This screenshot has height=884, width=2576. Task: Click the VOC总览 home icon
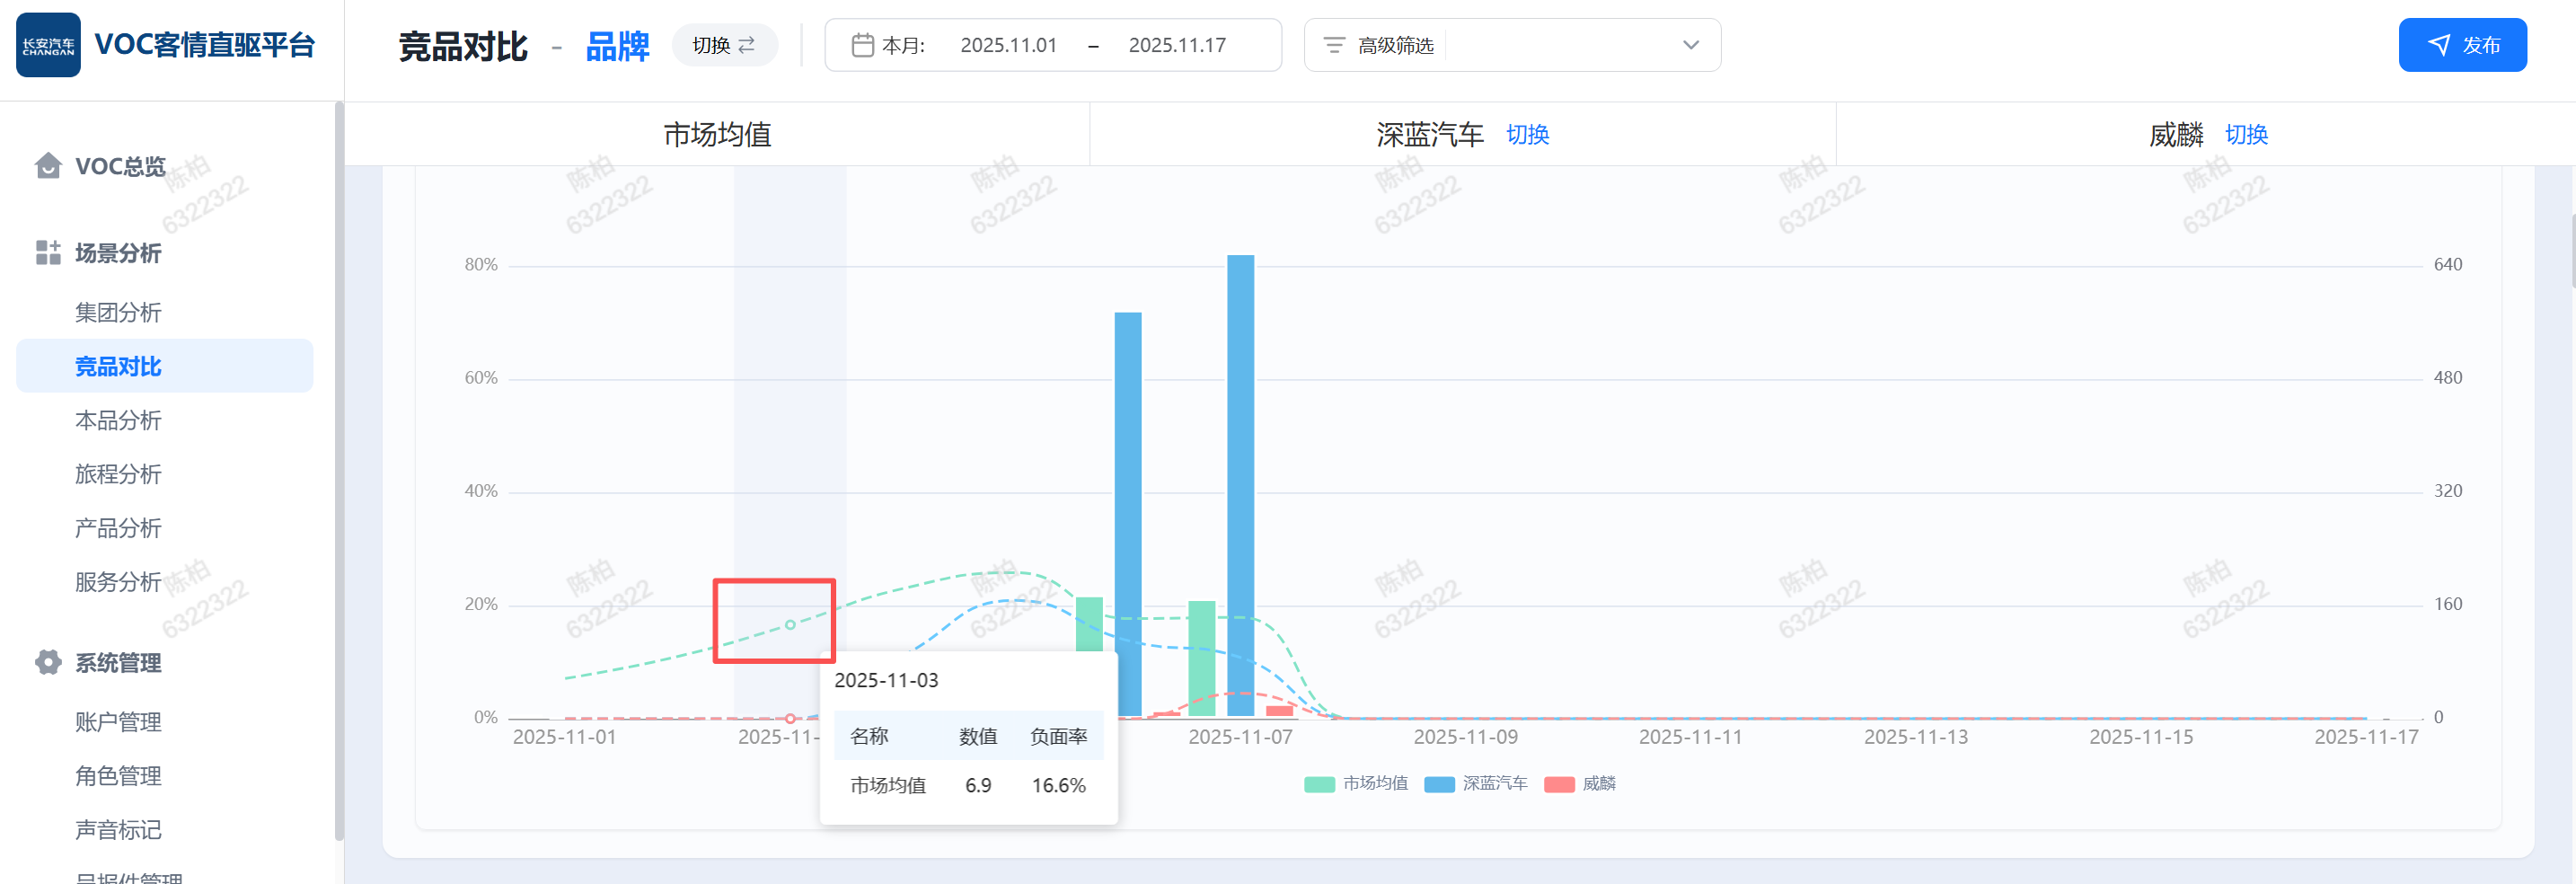(x=47, y=165)
